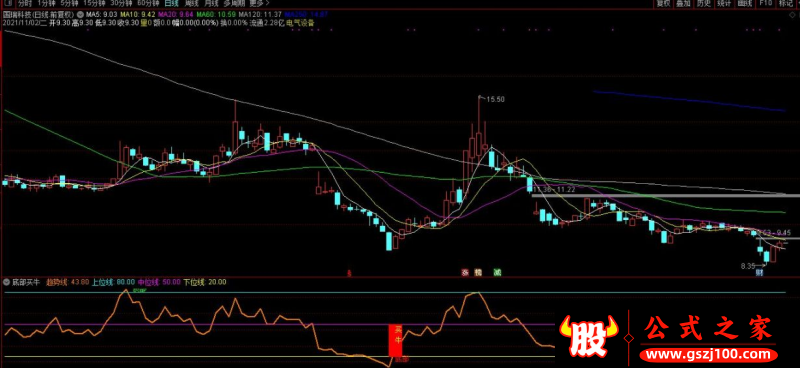Switch to the 分时 intraday view tab

[25, 4]
